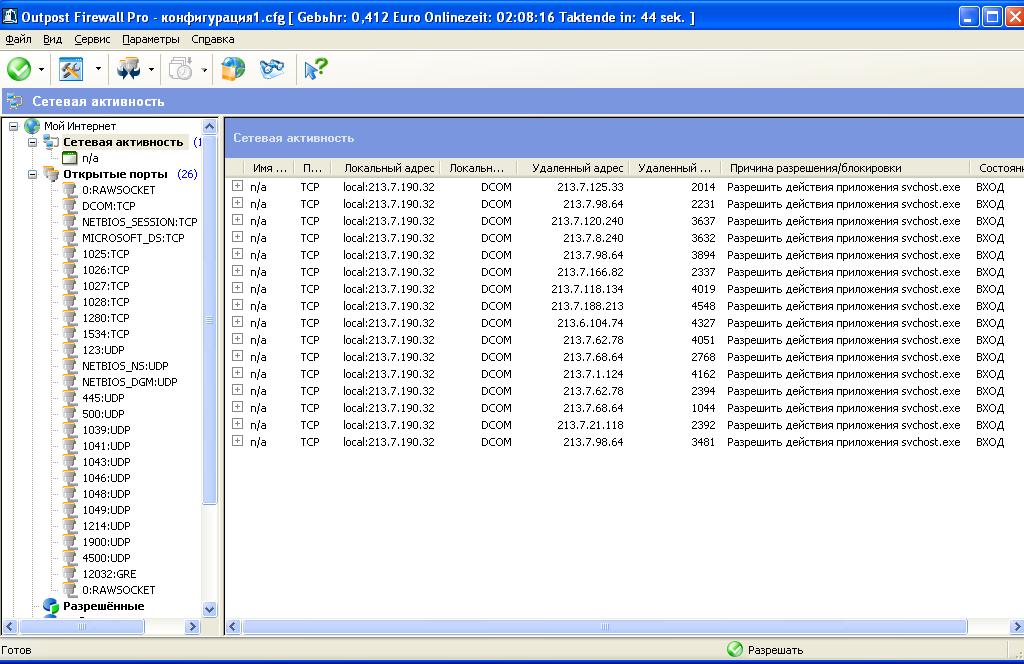Click the 445:UDP port icon
Screen dimensions: 1024x664
(70, 398)
